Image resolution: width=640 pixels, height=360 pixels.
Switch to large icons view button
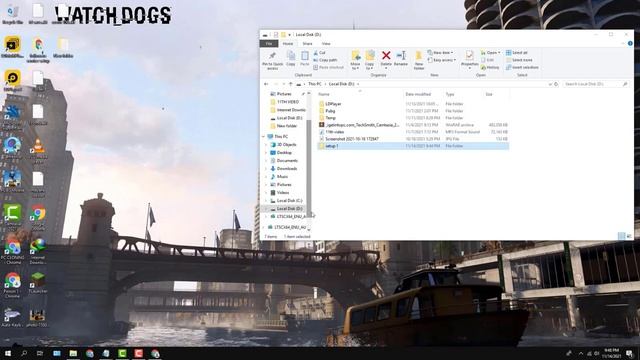coord(629,236)
